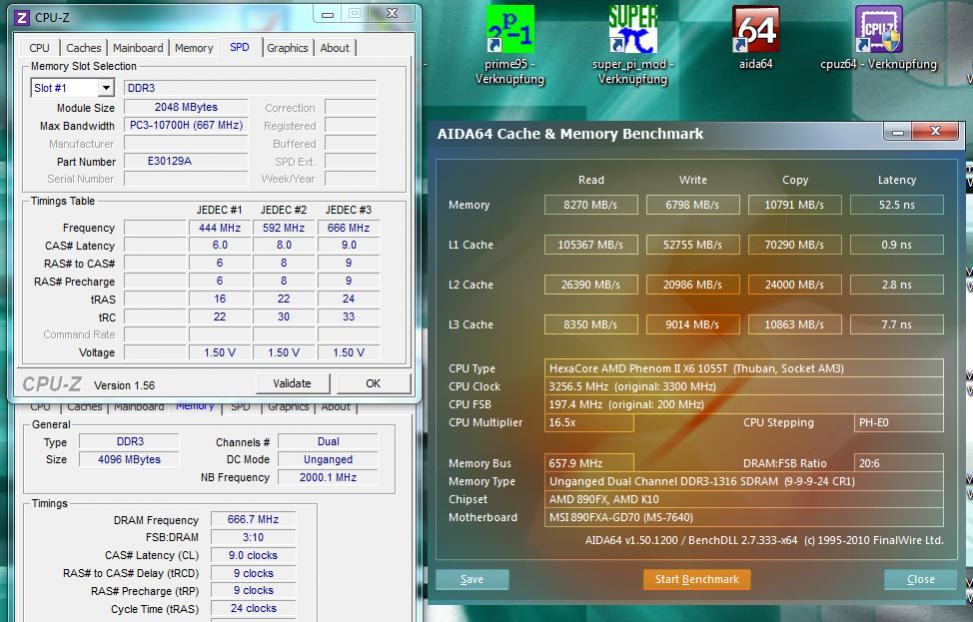Open the aida64 desktop icon
Image resolution: width=973 pixels, height=622 pixels.
tap(755, 37)
